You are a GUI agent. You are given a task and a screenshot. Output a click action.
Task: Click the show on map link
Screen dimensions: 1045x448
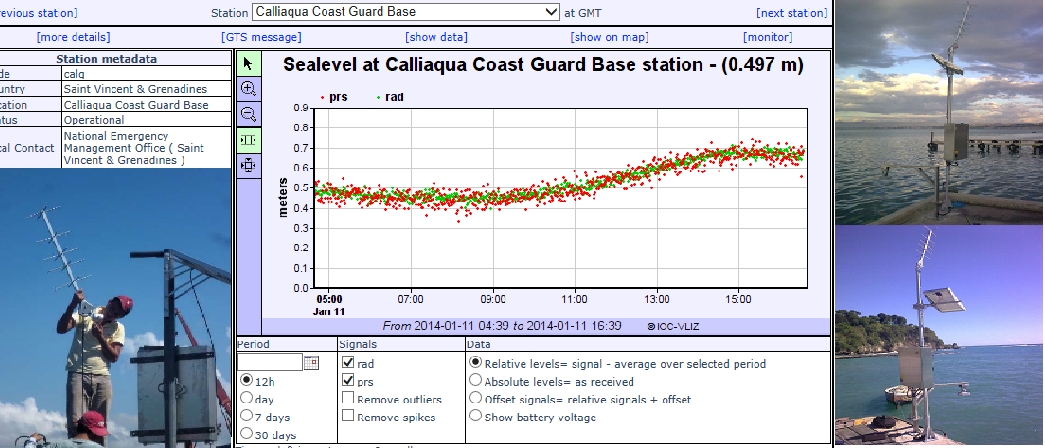[609, 37]
